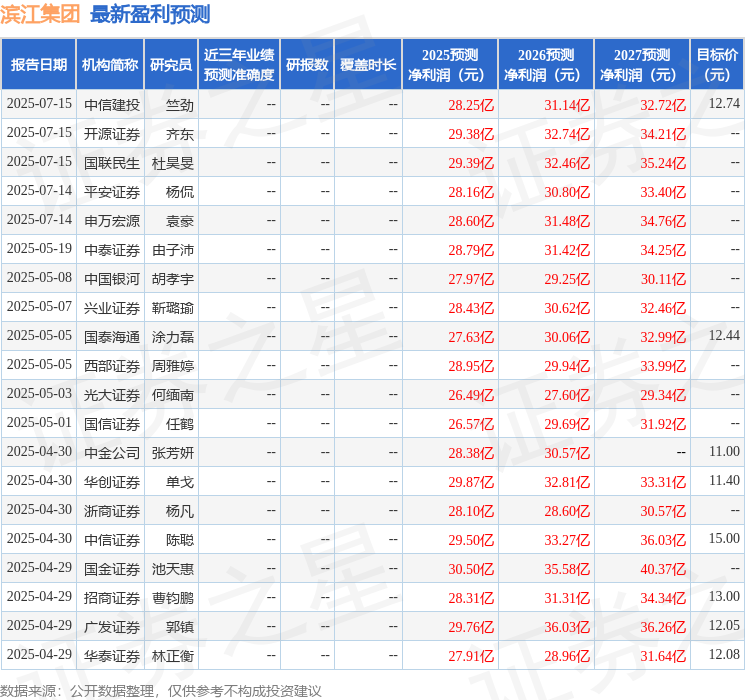The width and height of the screenshot is (745, 700).
Task: Click researcher name 杜昊旻
Action: tap(173, 163)
